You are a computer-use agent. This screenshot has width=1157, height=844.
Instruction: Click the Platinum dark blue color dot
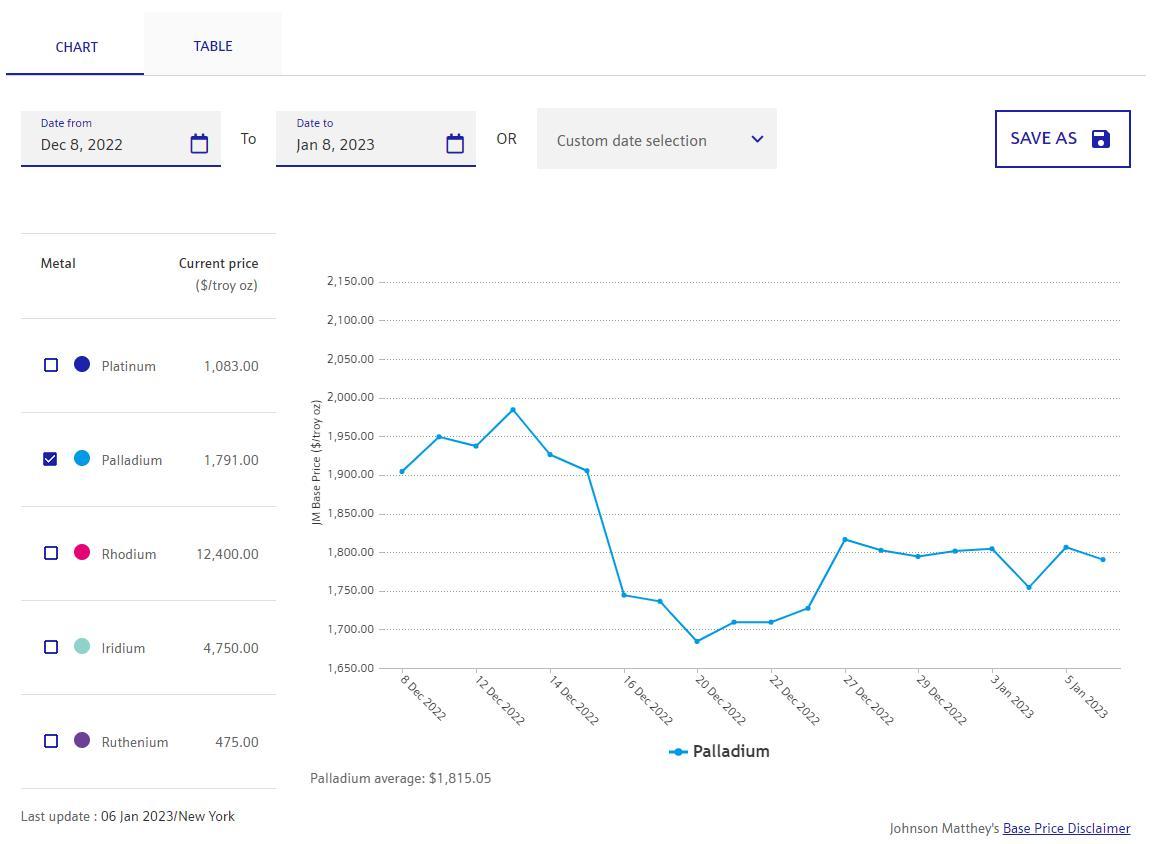coord(82,364)
